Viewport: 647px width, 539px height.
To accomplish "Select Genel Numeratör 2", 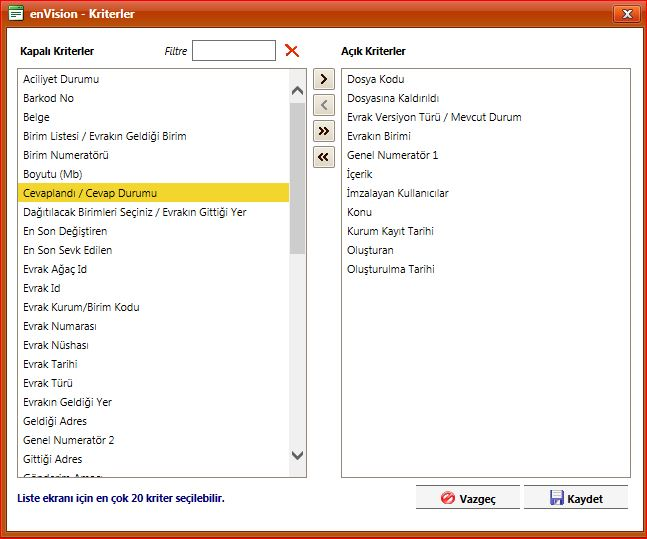I will [153, 440].
